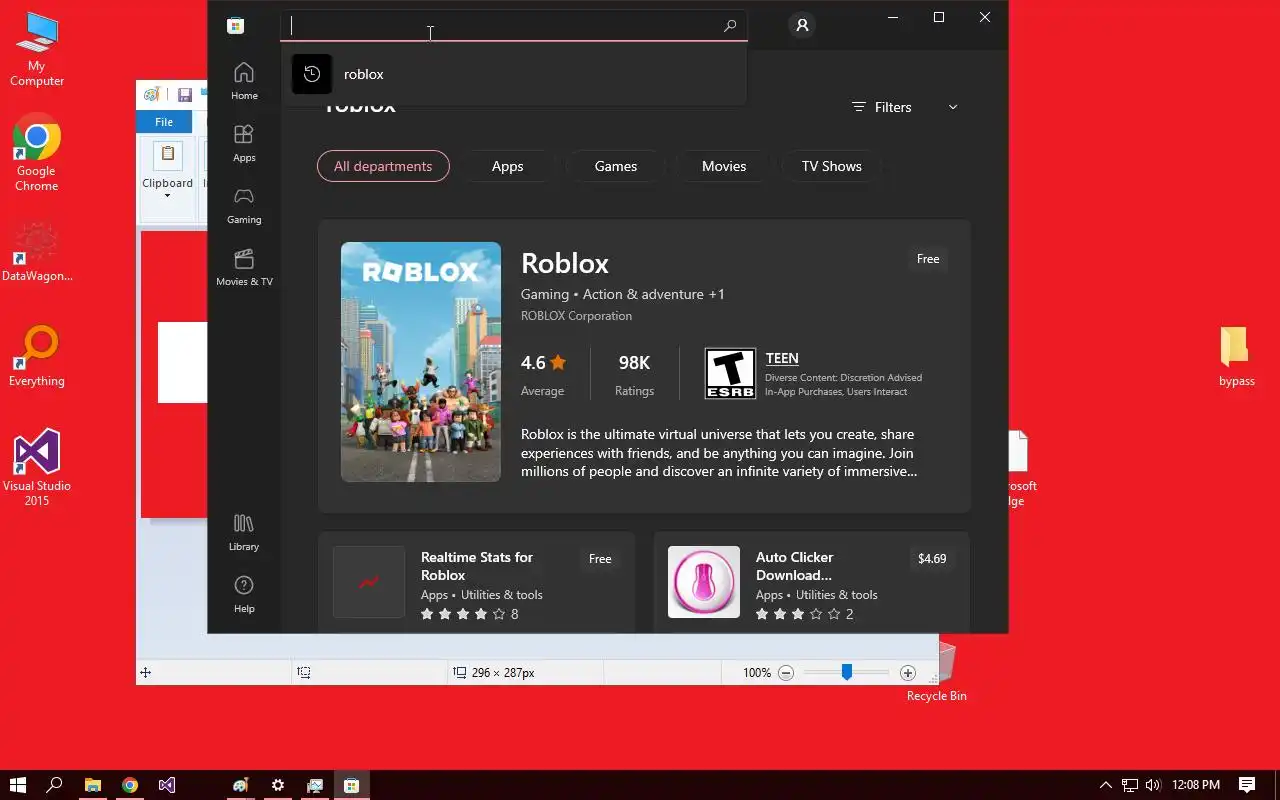This screenshot has height=800, width=1280.
Task: Select the TV Shows department filter
Action: coord(832,166)
